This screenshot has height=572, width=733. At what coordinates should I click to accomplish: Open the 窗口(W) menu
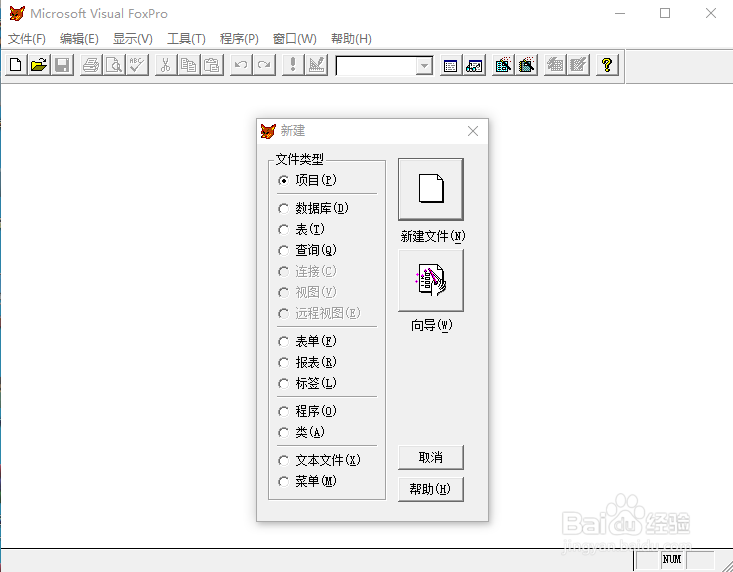(295, 39)
